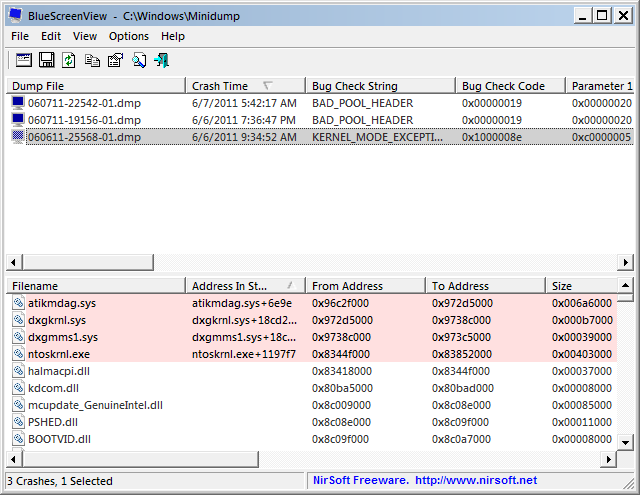This screenshot has height=495, width=640.
Task: Click To Address 0x8c0a7000 of BOOTVID.dll
Action: coord(461,439)
